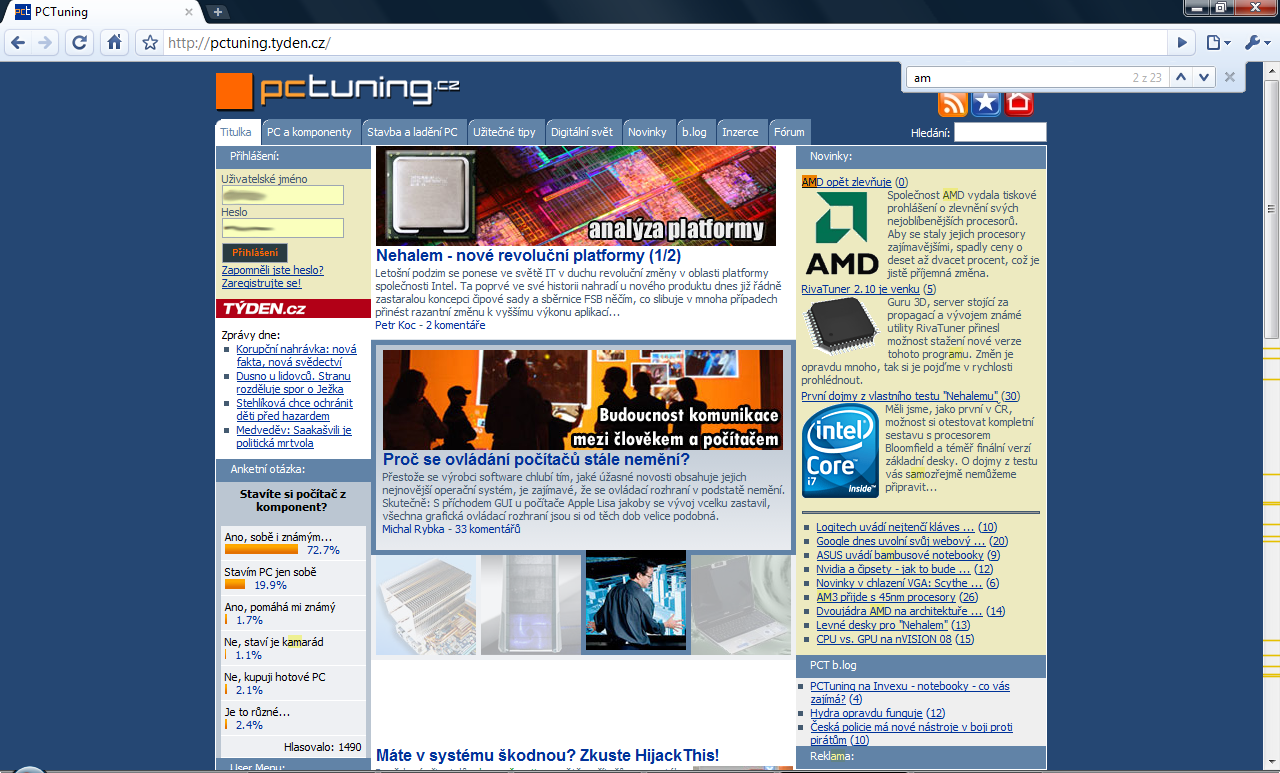Open PC a komponenty tab
Image resolution: width=1280 pixels, height=773 pixels.
click(x=309, y=132)
